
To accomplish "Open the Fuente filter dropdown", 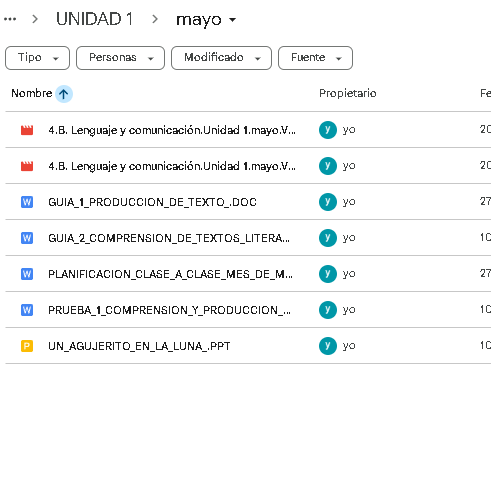I will pos(315,58).
